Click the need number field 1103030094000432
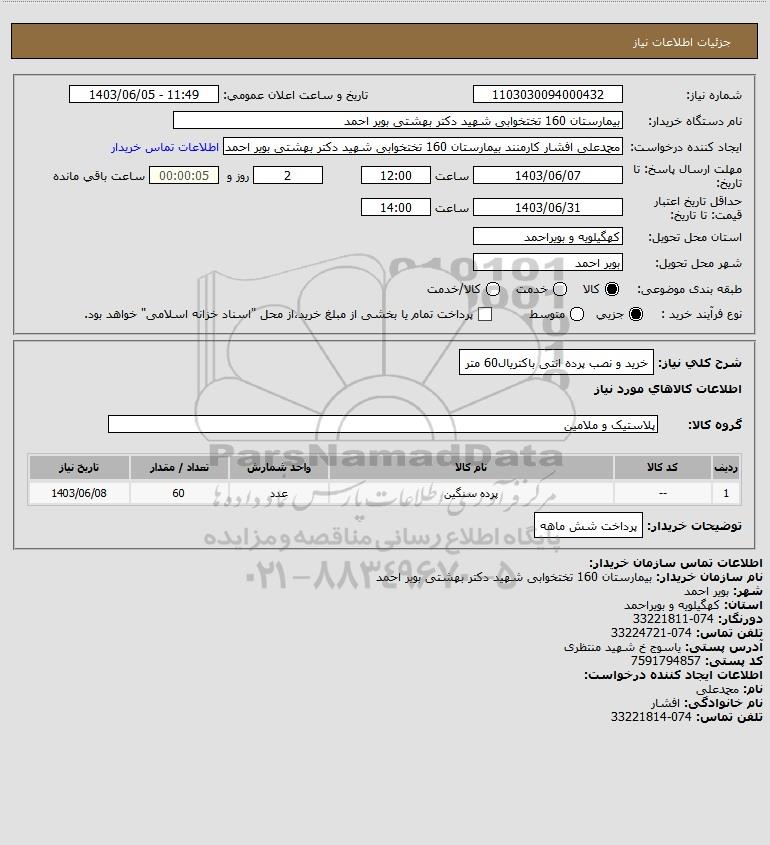 point(547,94)
